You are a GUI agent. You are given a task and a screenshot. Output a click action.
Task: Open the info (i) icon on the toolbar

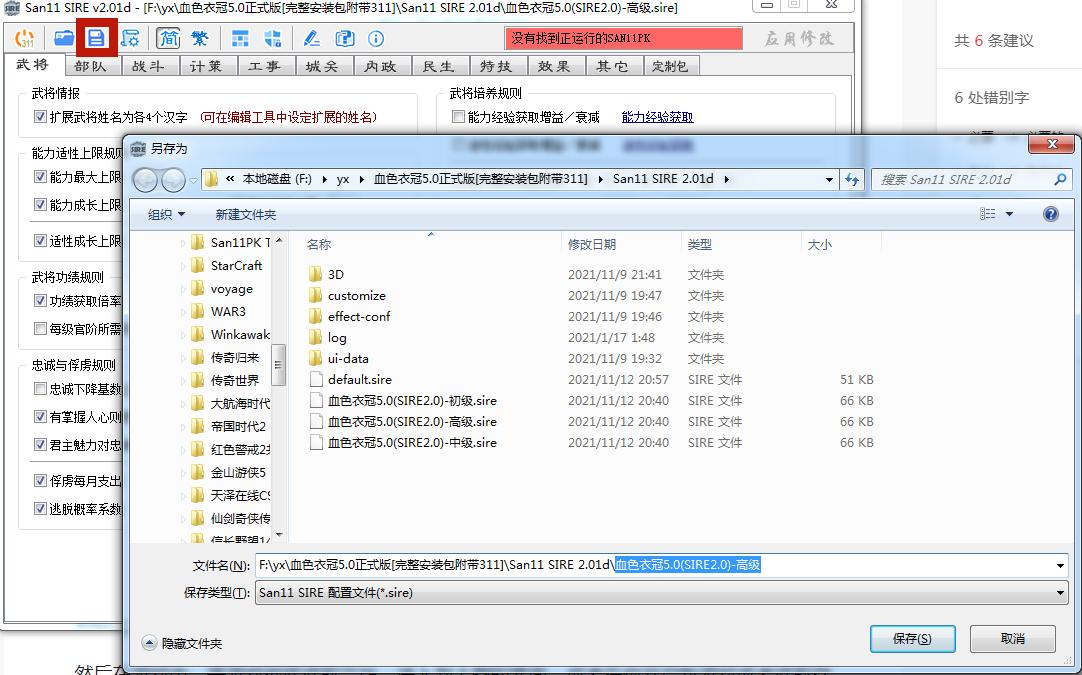[x=375, y=38]
